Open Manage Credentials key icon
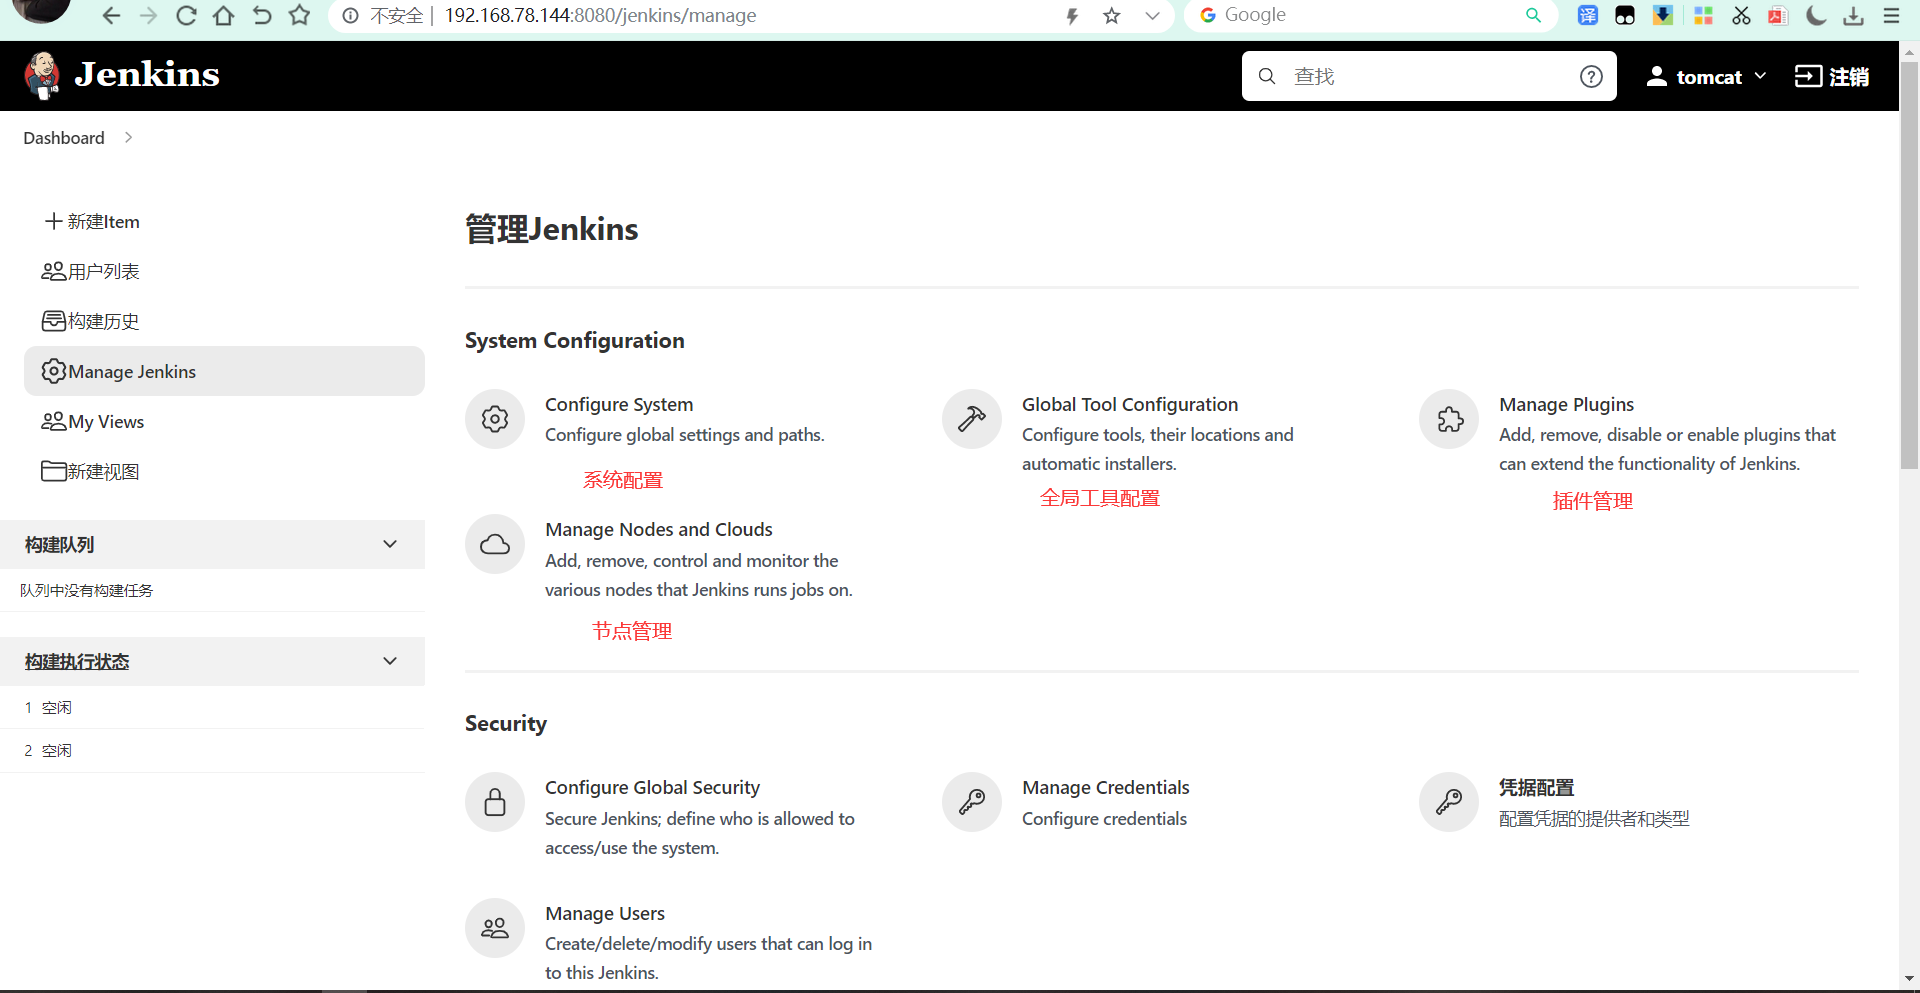Screen dimensions: 1920x993 [971, 802]
